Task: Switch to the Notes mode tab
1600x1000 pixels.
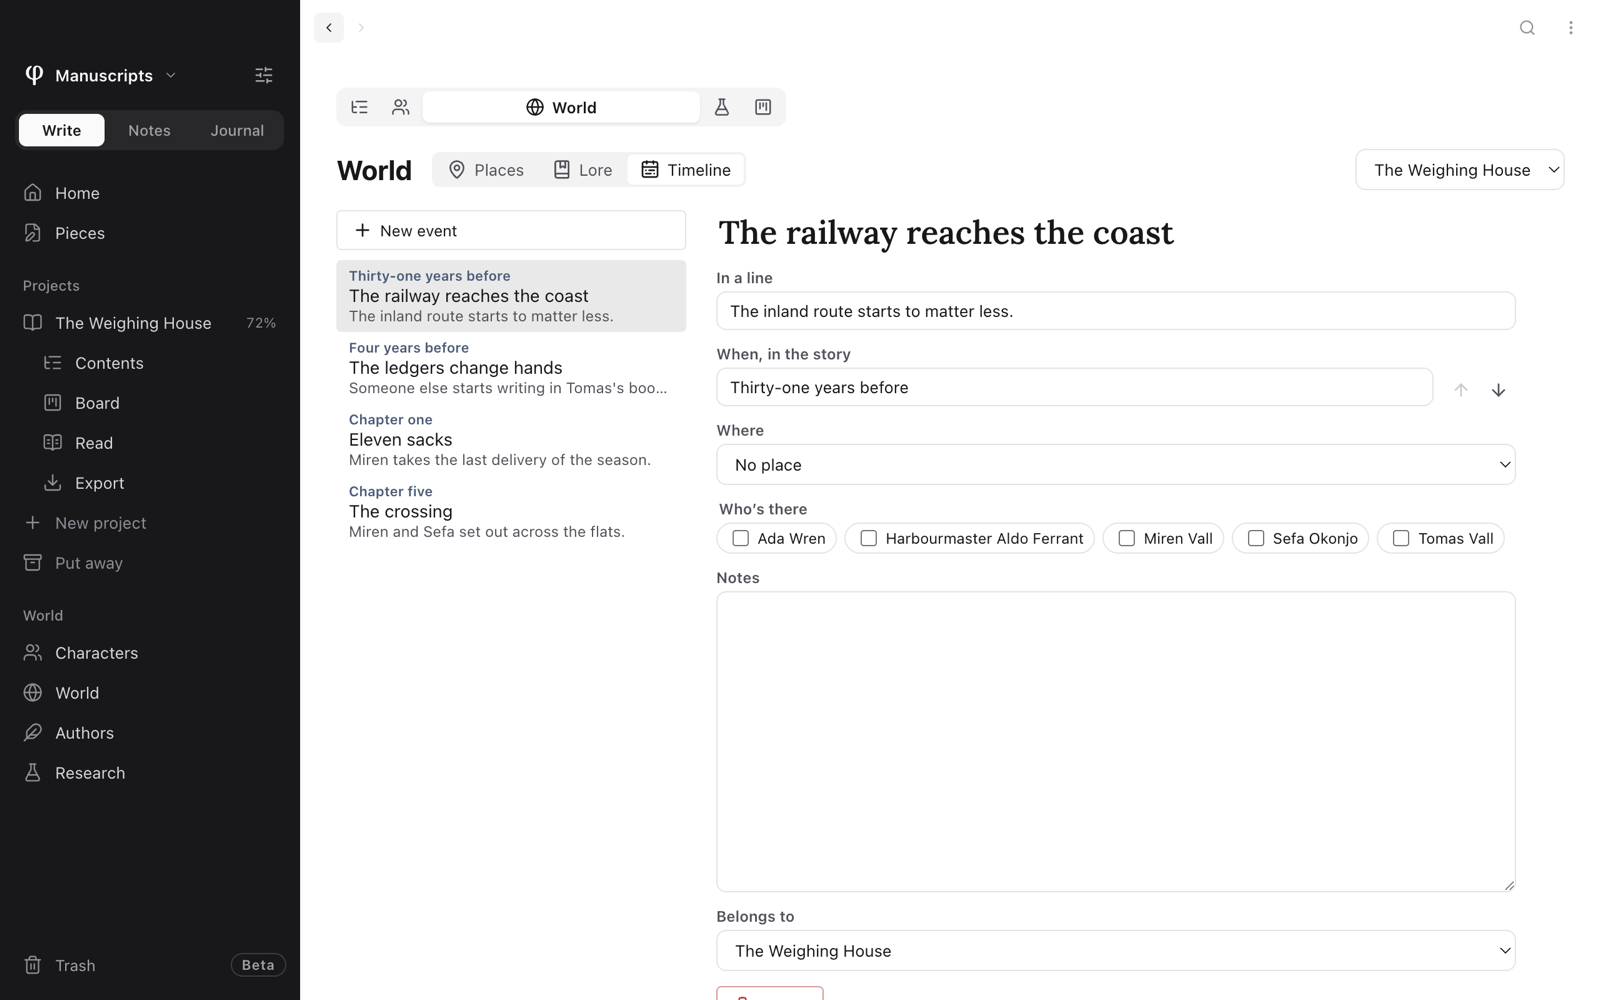Action: pyautogui.click(x=149, y=130)
